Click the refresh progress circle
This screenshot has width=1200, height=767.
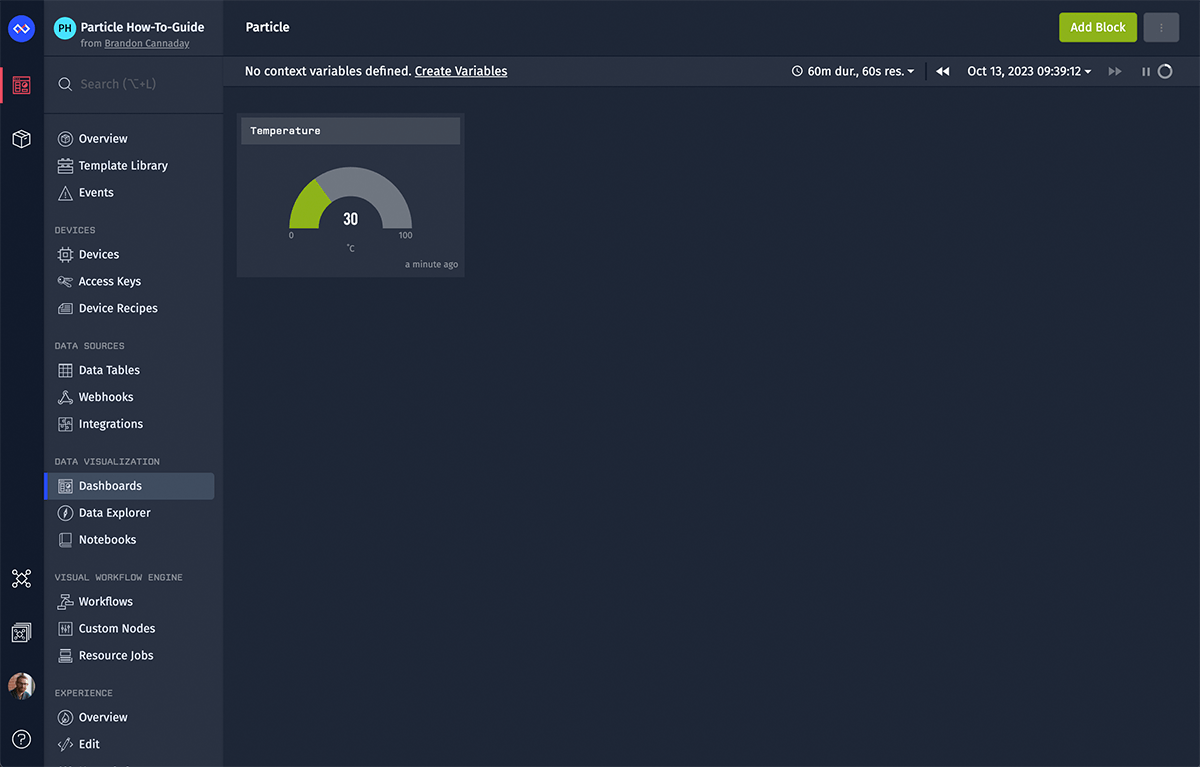pyautogui.click(x=1165, y=72)
